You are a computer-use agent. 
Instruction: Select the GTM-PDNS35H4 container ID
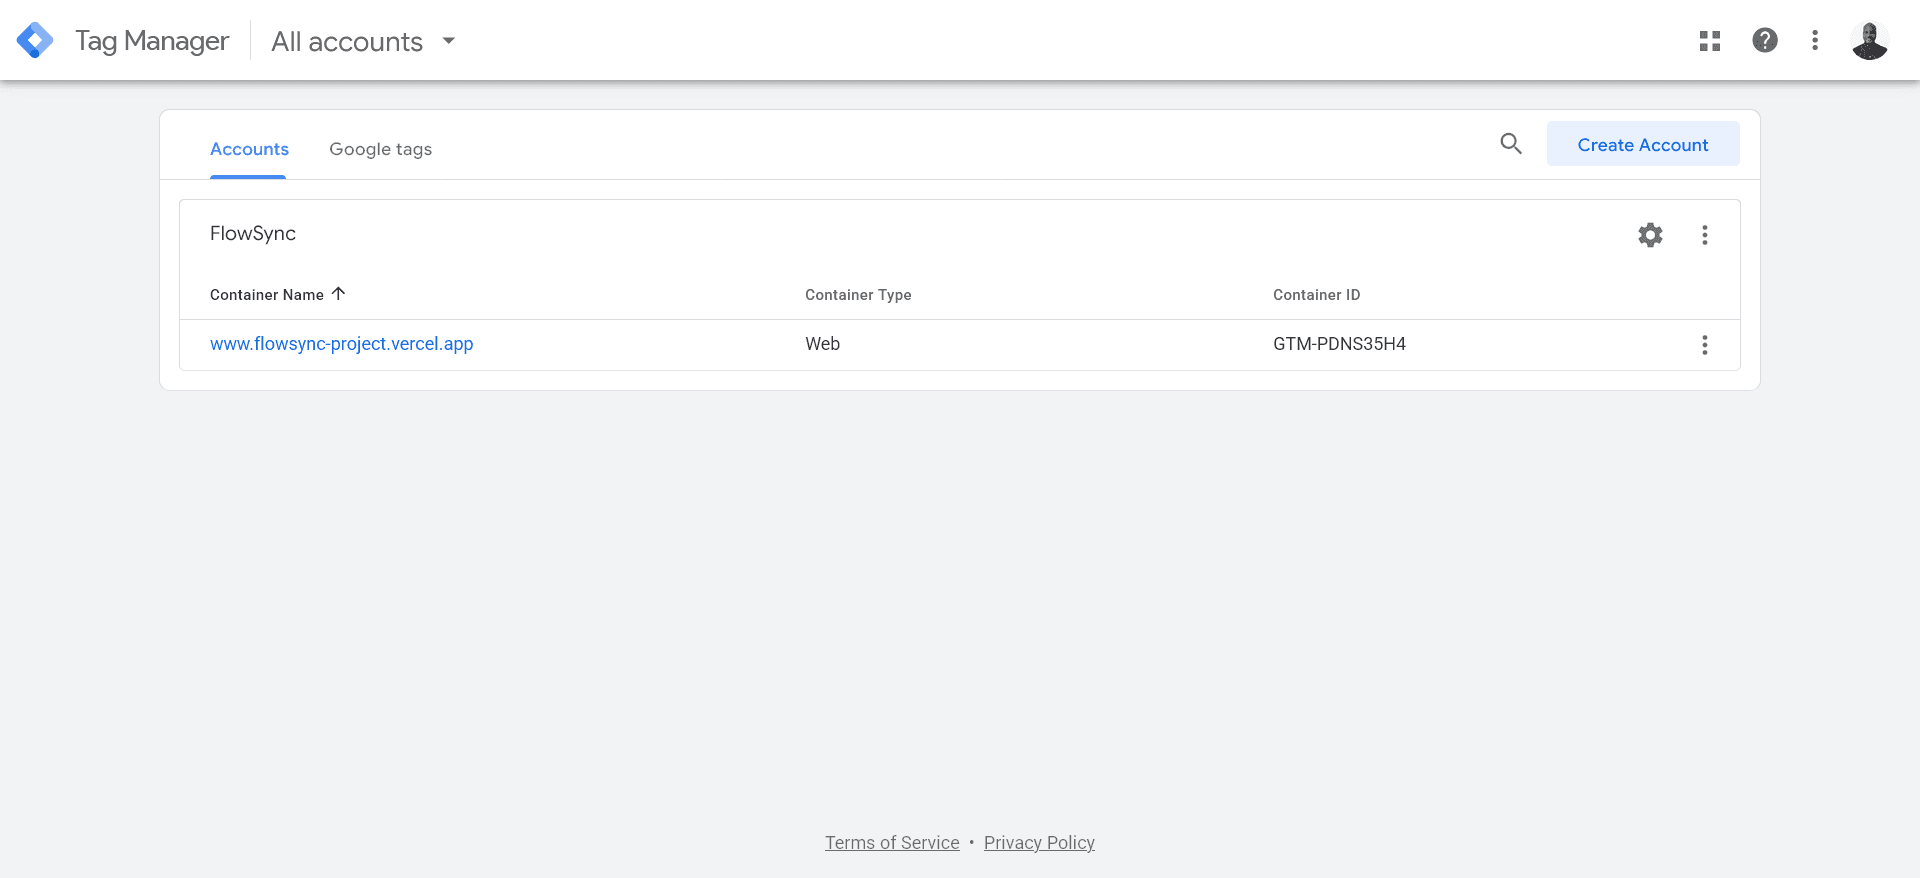tap(1339, 344)
